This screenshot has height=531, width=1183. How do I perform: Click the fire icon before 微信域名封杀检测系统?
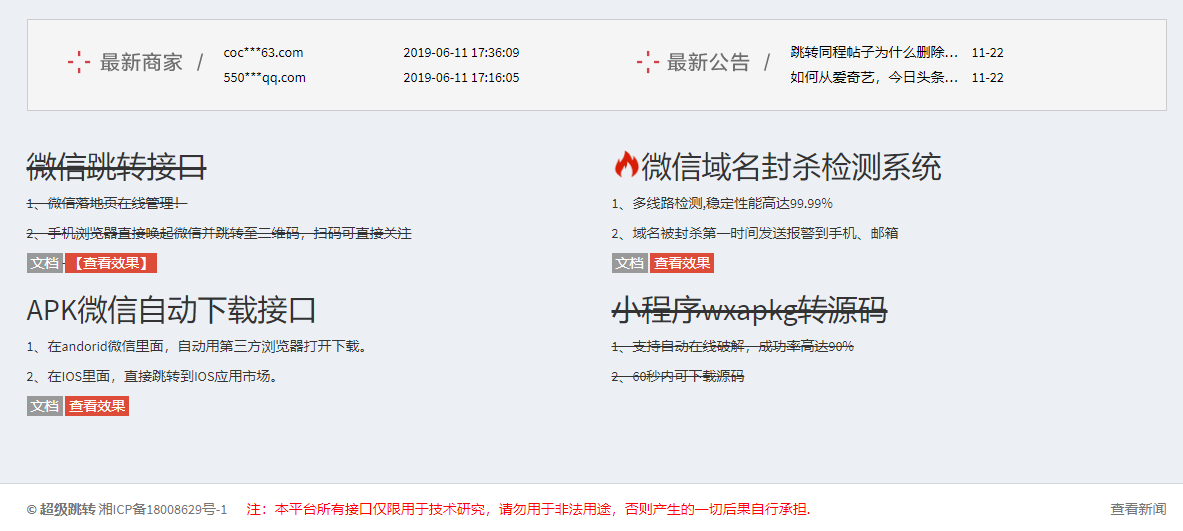626,165
